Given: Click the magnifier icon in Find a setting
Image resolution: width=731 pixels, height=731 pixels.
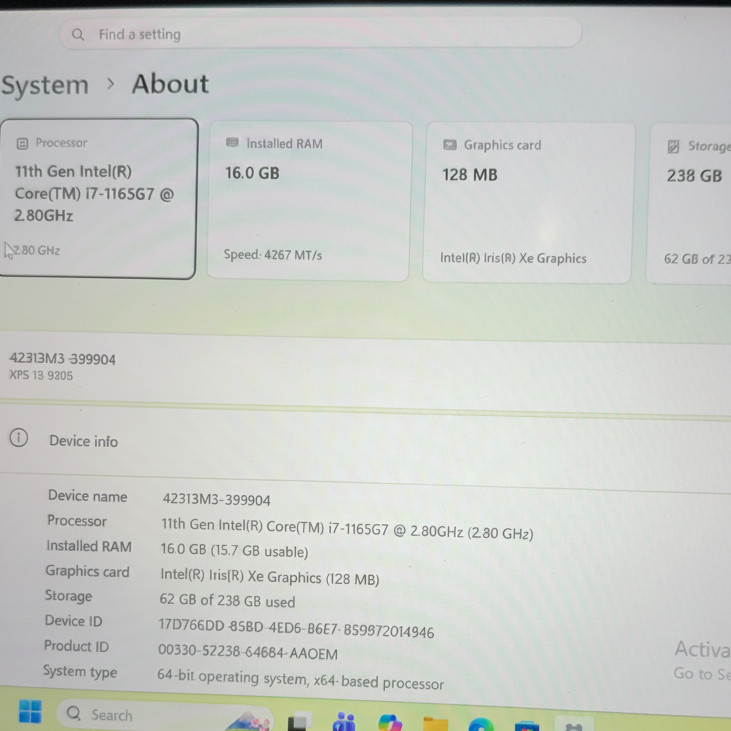Looking at the screenshot, I should (x=78, y=34).
